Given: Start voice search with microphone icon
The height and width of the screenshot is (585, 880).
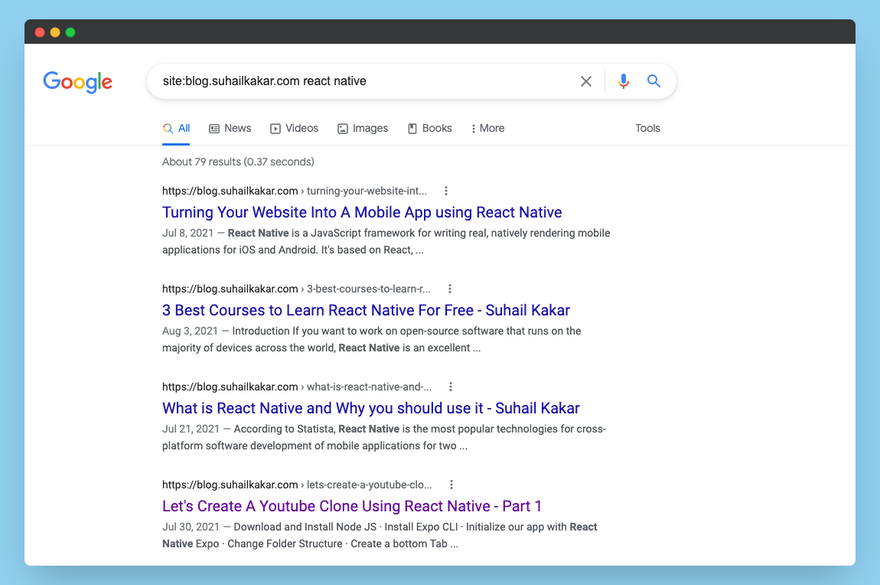Looking at the screenshot, I should 623,81.
